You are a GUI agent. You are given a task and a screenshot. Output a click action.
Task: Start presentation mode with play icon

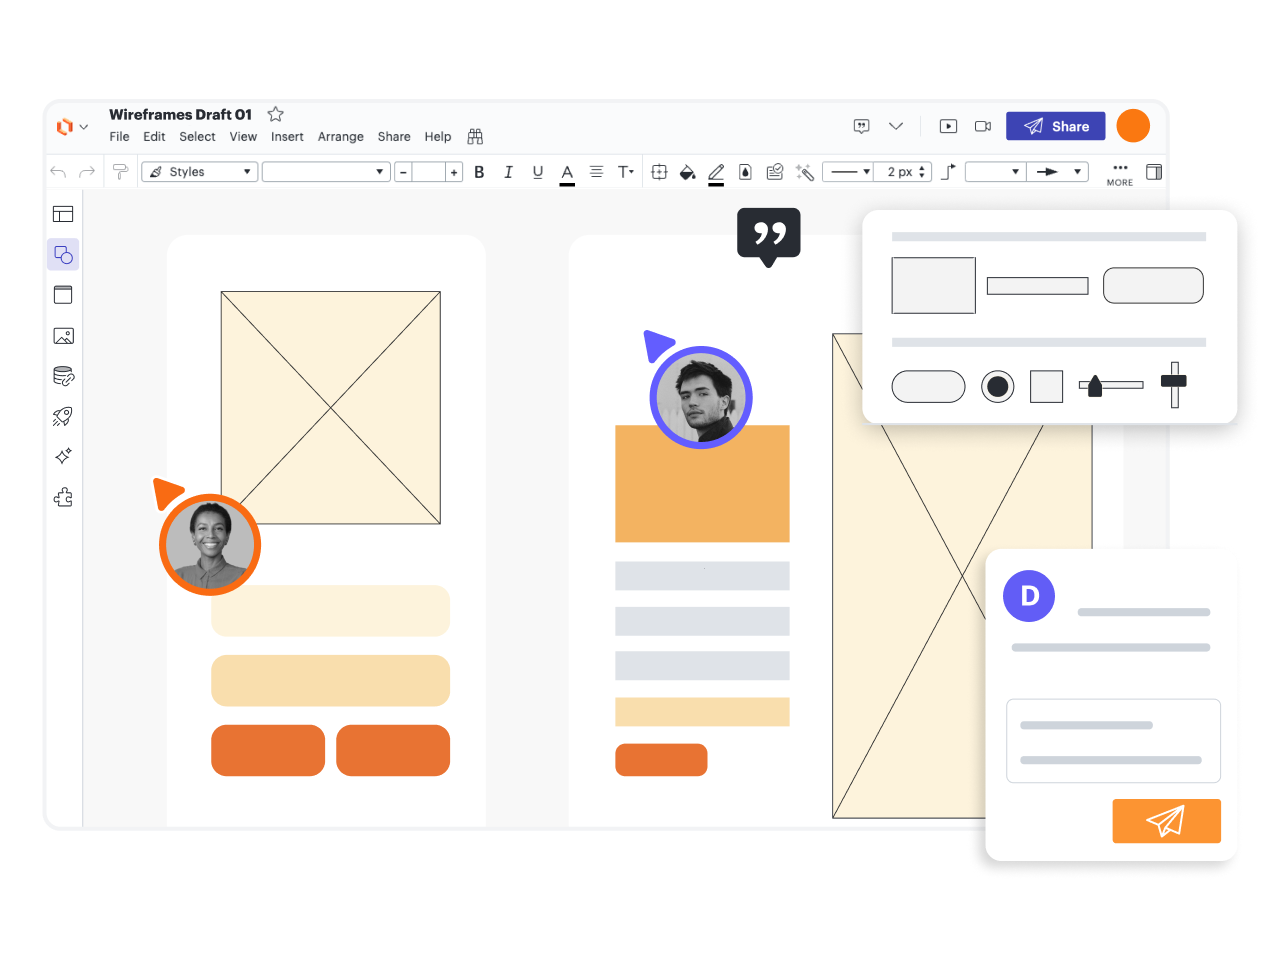pyautogui.click(x=948, y=126)
